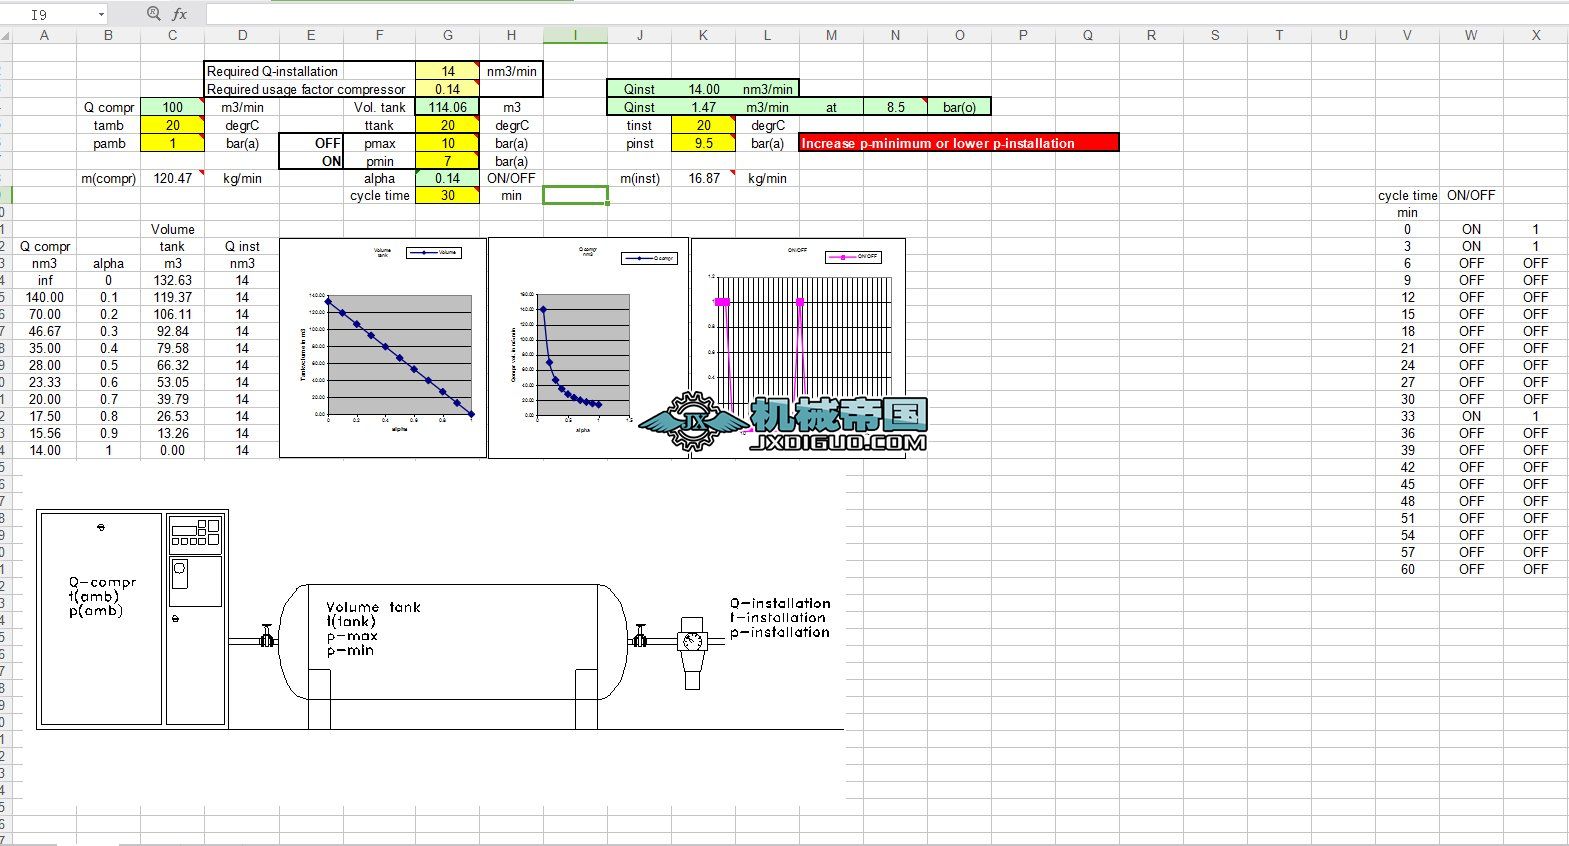Viewport: 1569px width, 846px height.
Task: Click the Volume tank value 119.37
Action: [x=172, y=297]
